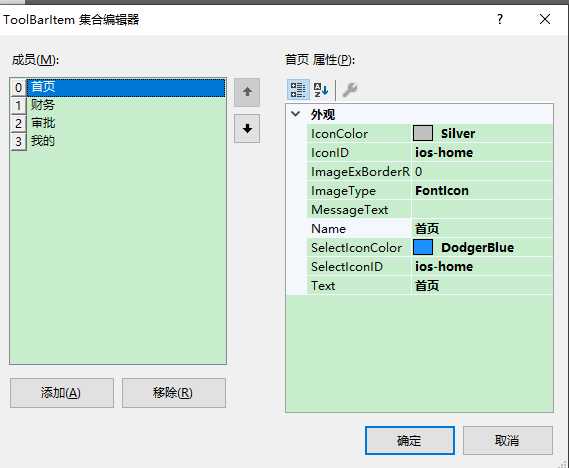Viewport: 569px width, 468px height.
Task: Click the index 2 cell beside 审批
Action: click(x=18, y=123)
